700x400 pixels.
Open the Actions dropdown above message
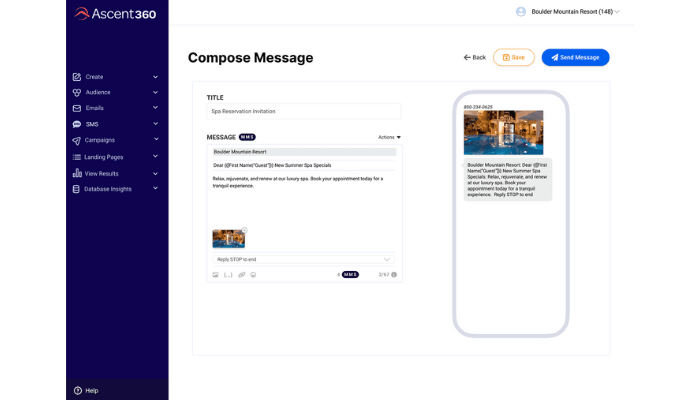point(389,137)
